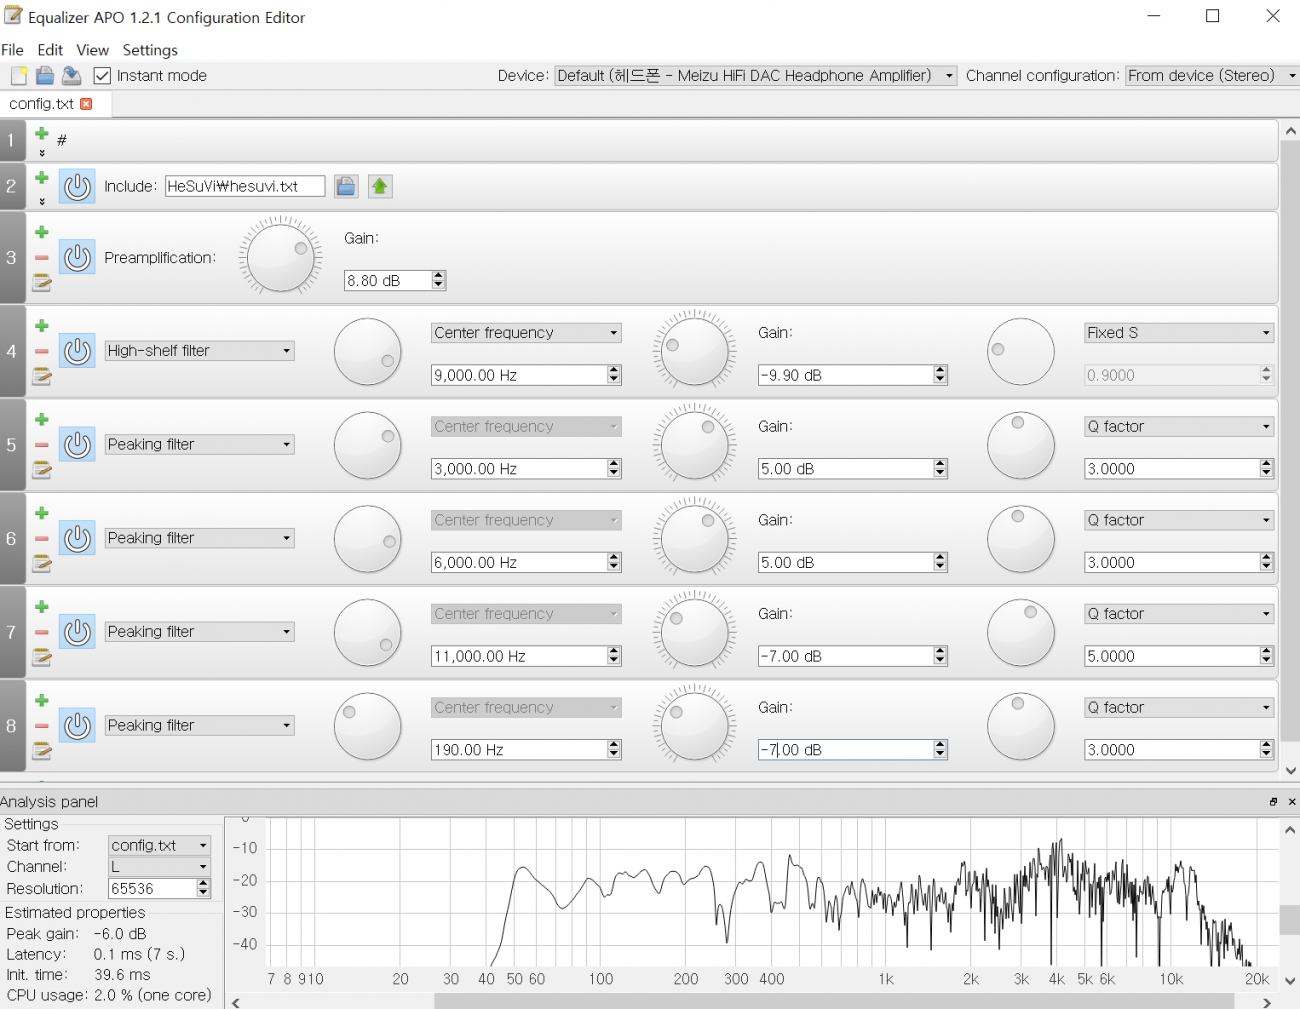Click the plus icon in row 5

coord(42,420)
